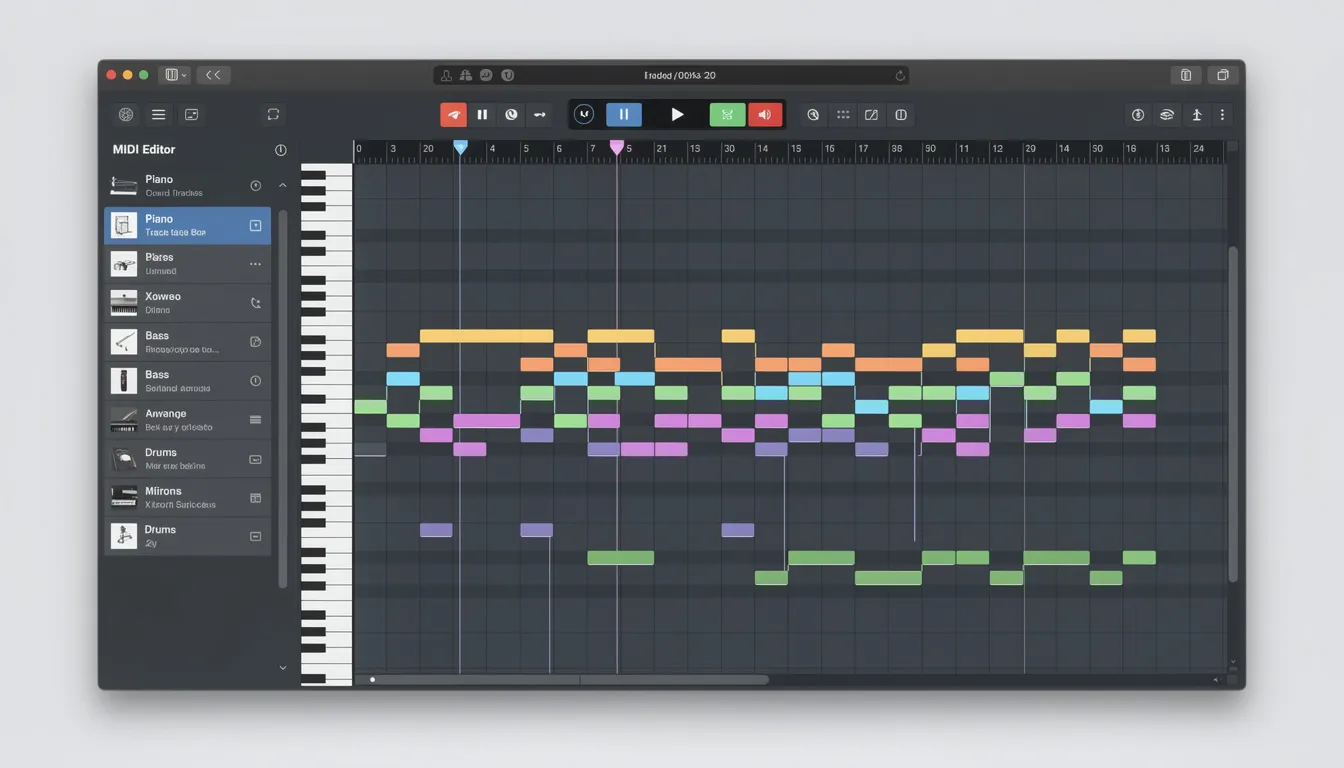Click the magnifier icon right of the transport controls
This screenshot has width=1344, height=768.
(x=813, y=114)
